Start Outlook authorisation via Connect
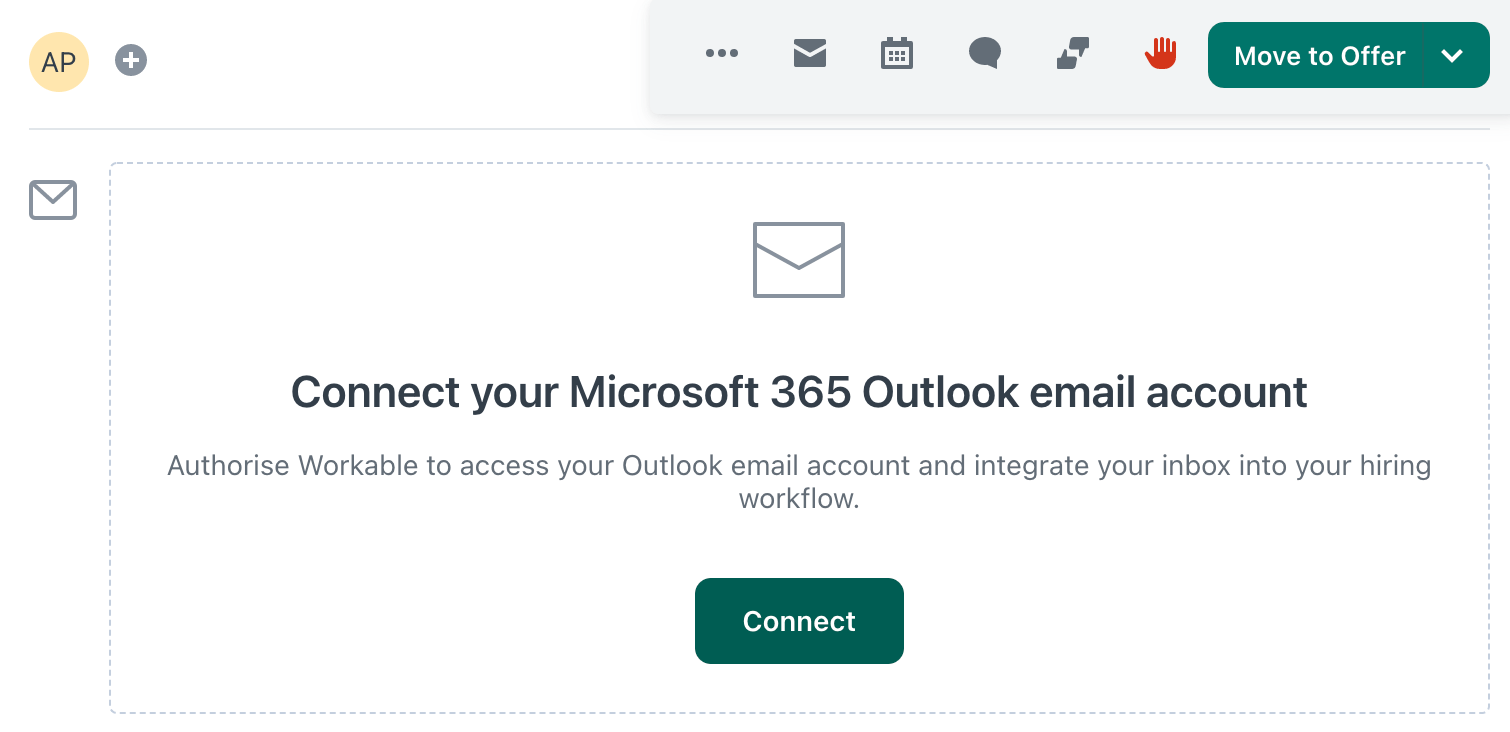This screenshot has height=732, width=1510. 799,621
